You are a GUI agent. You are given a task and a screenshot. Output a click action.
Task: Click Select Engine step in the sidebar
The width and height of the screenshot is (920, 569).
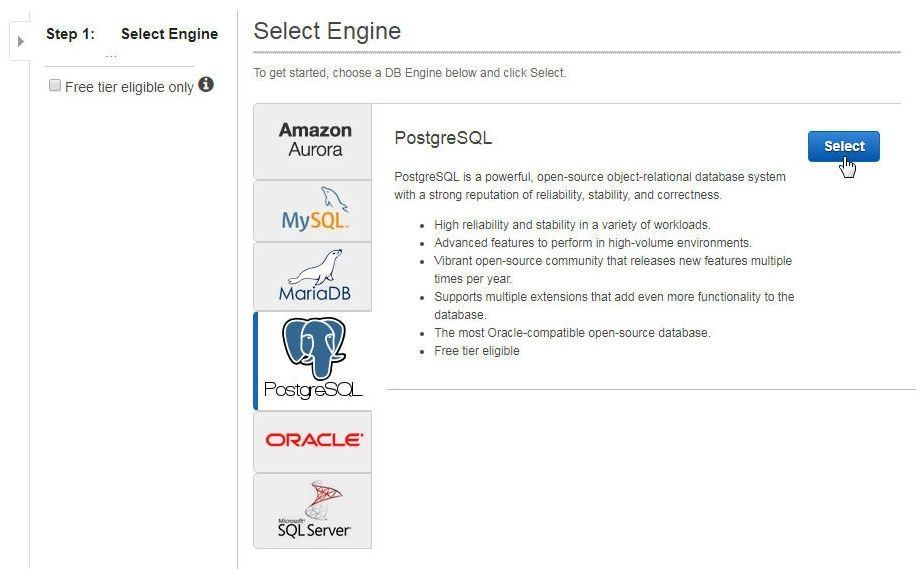tap(170, 34)
